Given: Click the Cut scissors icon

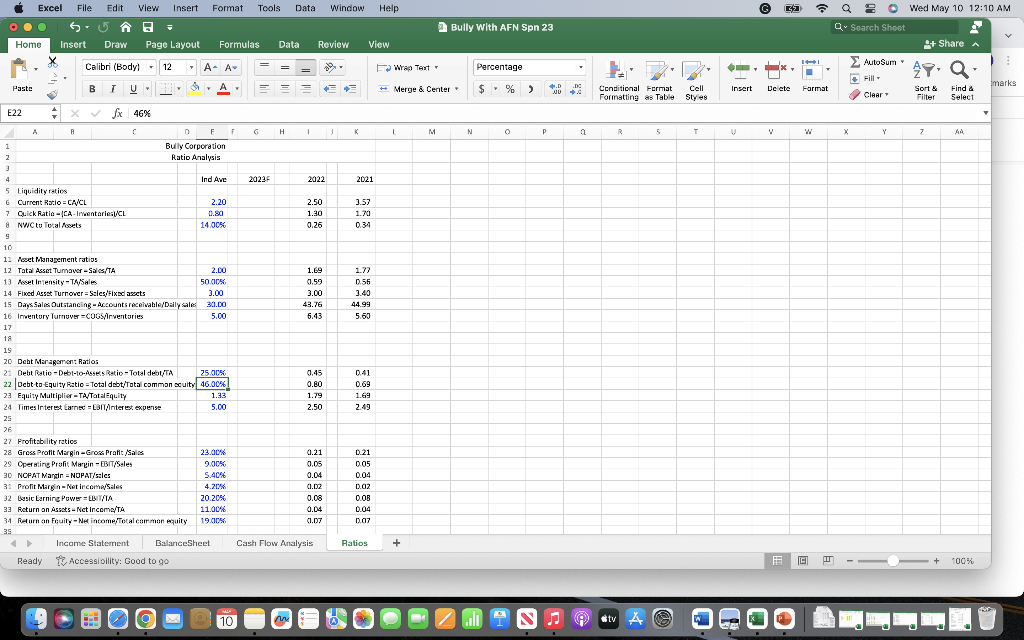Looking at the screenshot, I should 53,61.
